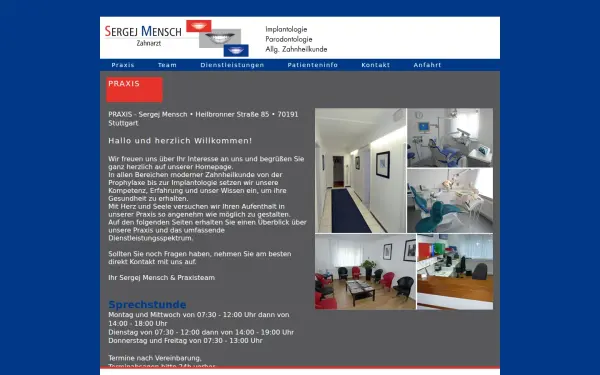The image size is (600, 375).
Task: Click the 'Parodontologie' header text
Action: tap(289, 39)
